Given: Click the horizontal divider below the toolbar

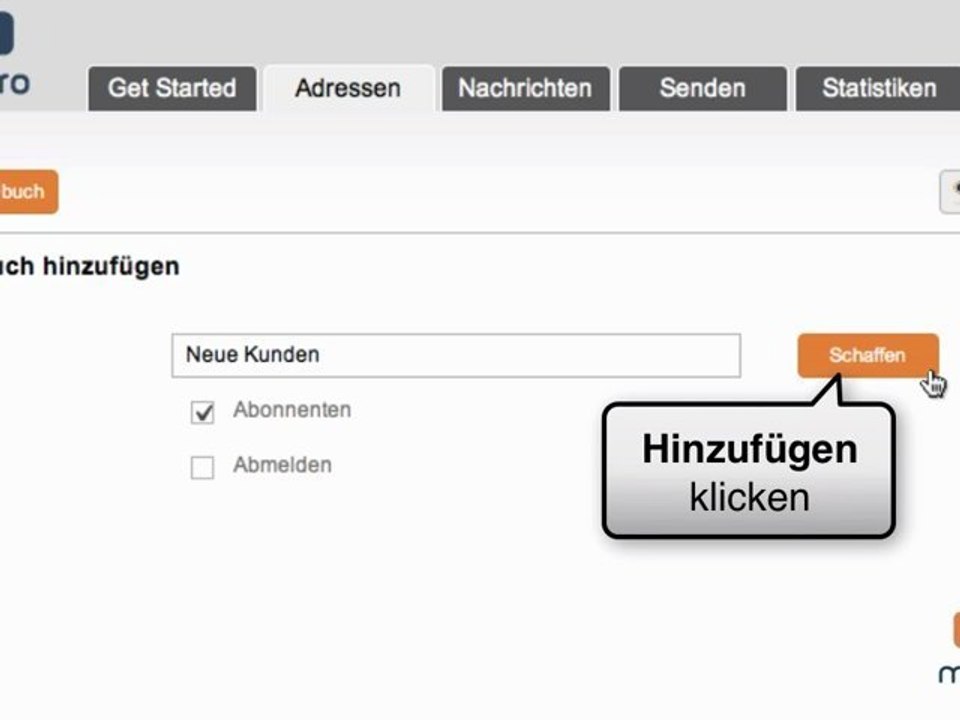Looking at the screenshot, I should 480,233.
